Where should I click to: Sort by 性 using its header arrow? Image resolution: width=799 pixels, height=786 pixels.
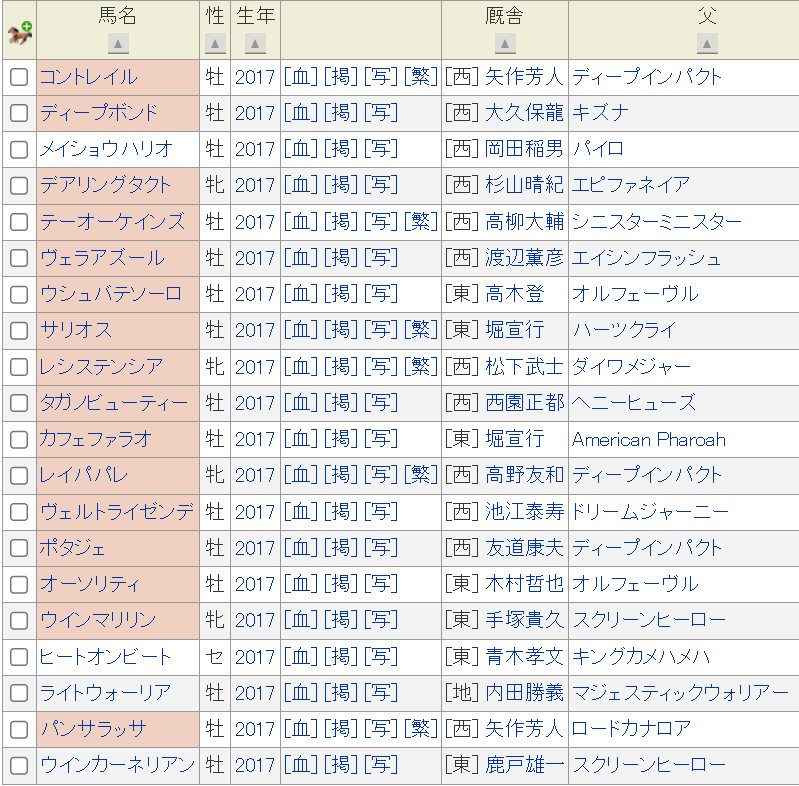215,44
